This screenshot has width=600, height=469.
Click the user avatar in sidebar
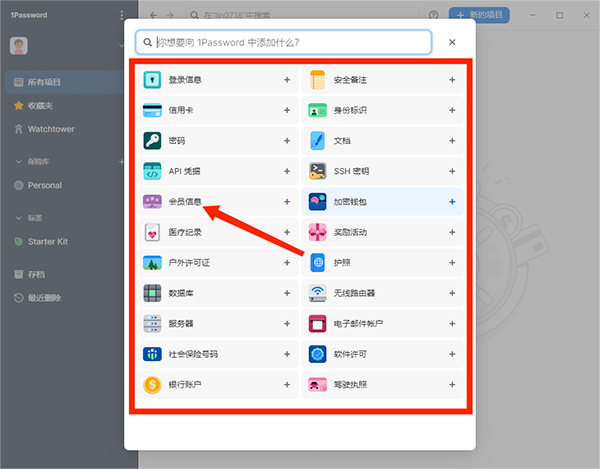point(19,46)
